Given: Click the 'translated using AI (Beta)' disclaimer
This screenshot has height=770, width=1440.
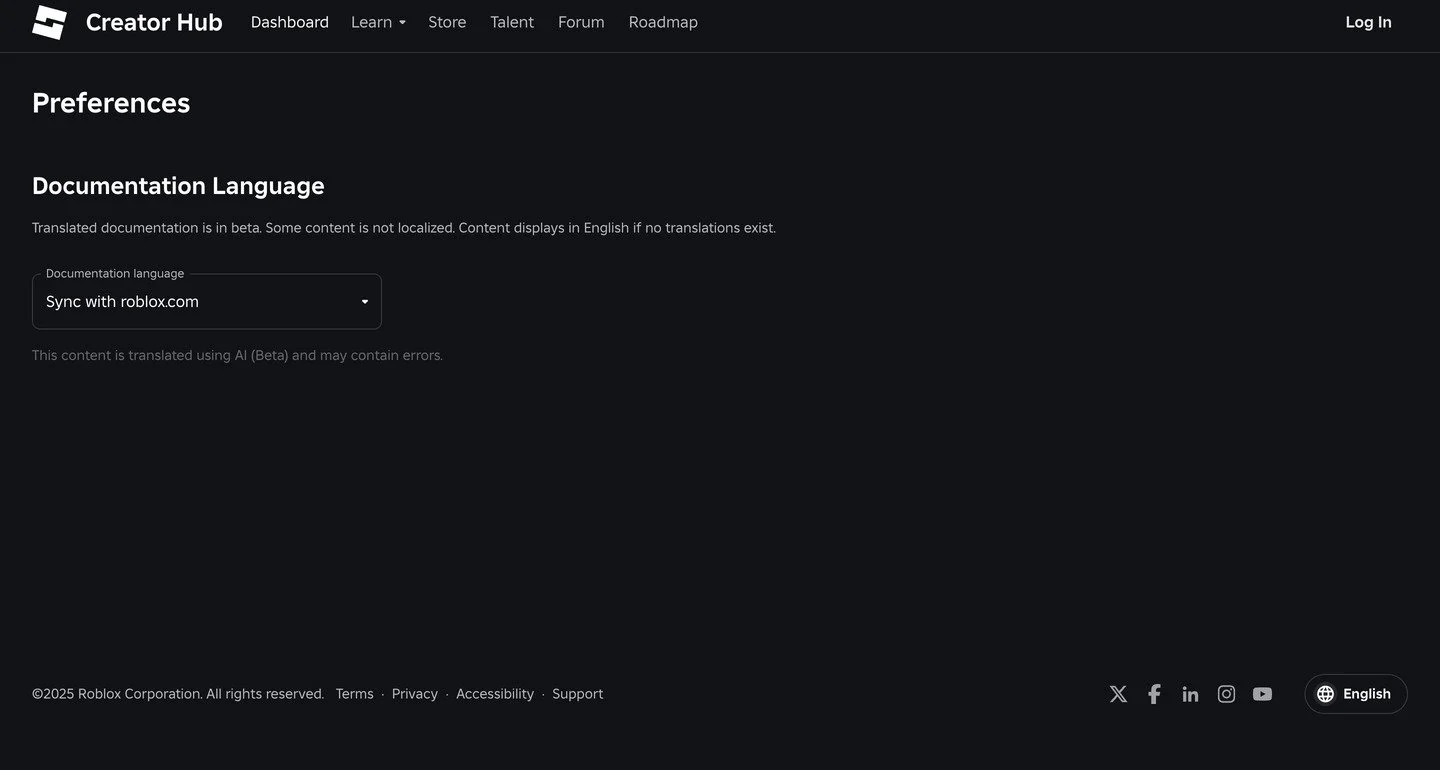Looking at the screenshot, I should (237, 355).
